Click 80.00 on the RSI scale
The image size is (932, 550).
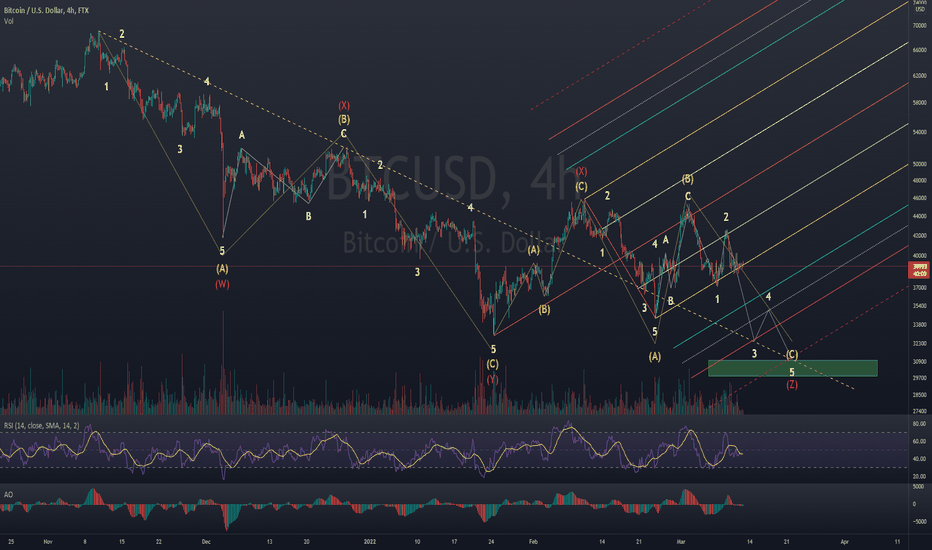(920, 425)
